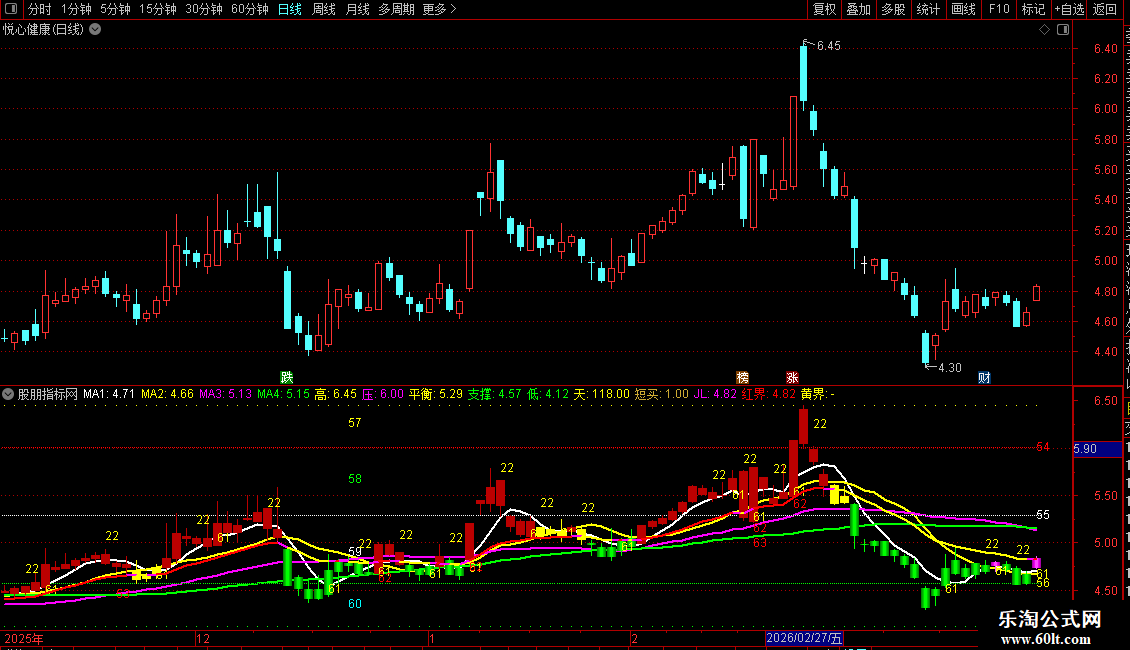Screen dimensions: 1130x650
Task: Click the 压: 6.00 indicator value
Action: [383, 394]
